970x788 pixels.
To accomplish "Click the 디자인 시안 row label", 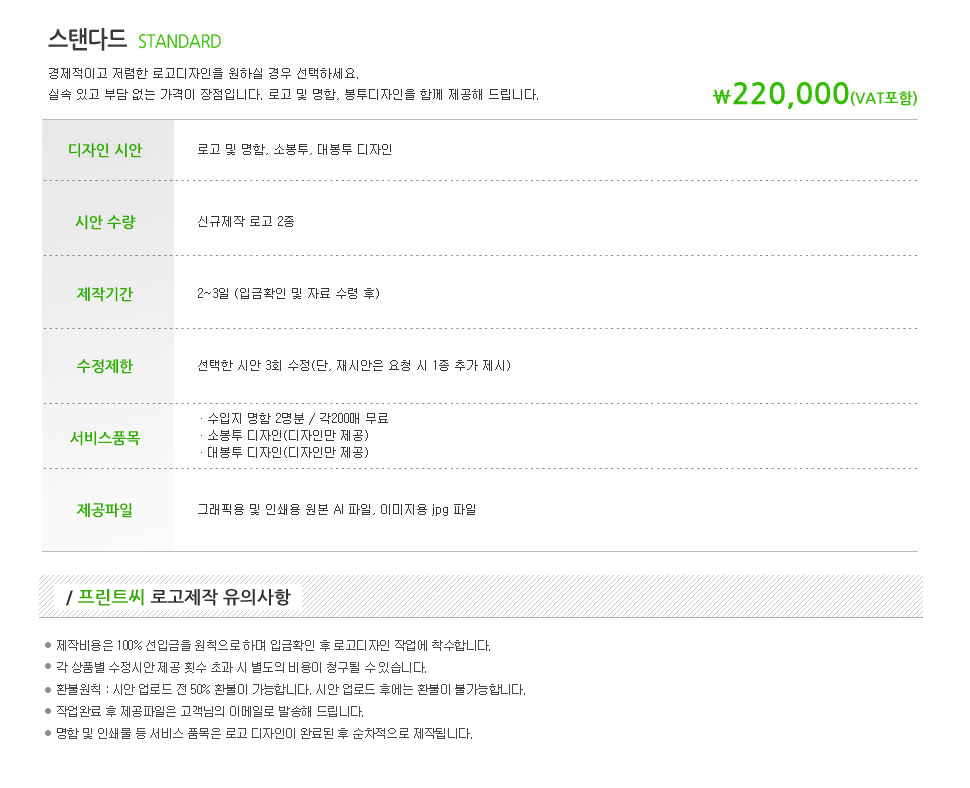I will pyautogui.click(x=105, y=150).
